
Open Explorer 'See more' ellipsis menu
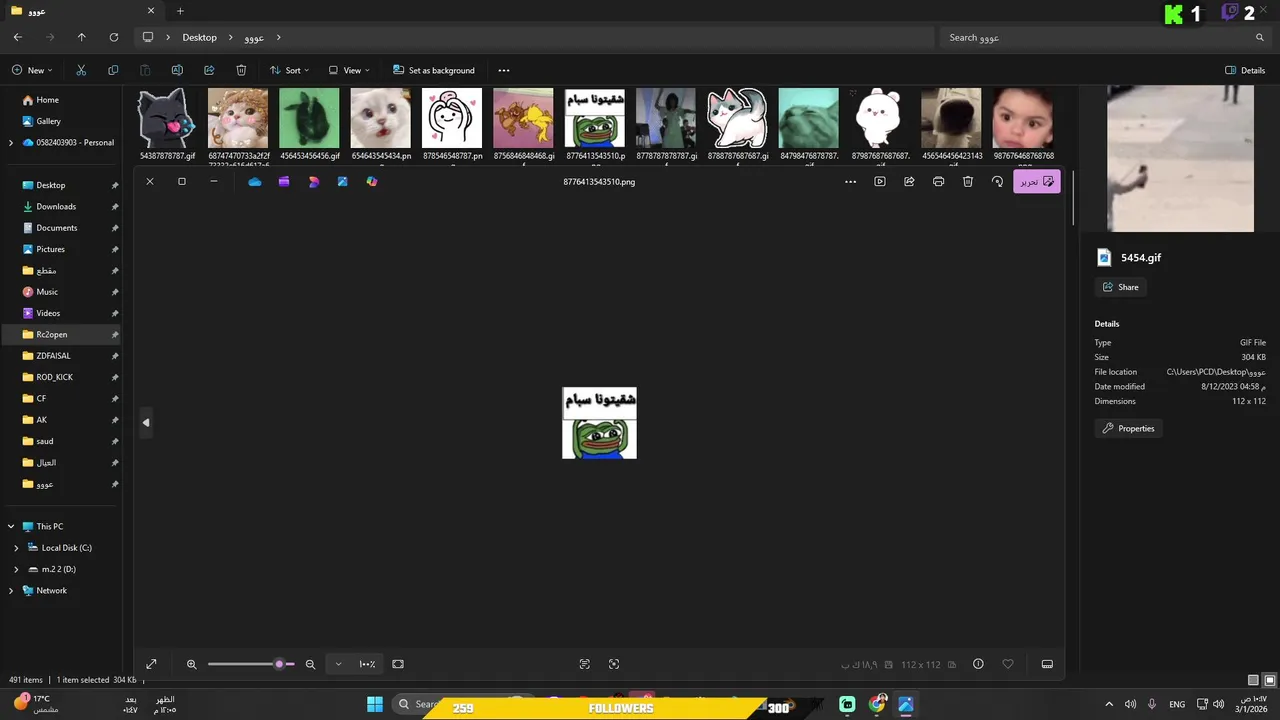coord(504,70)
